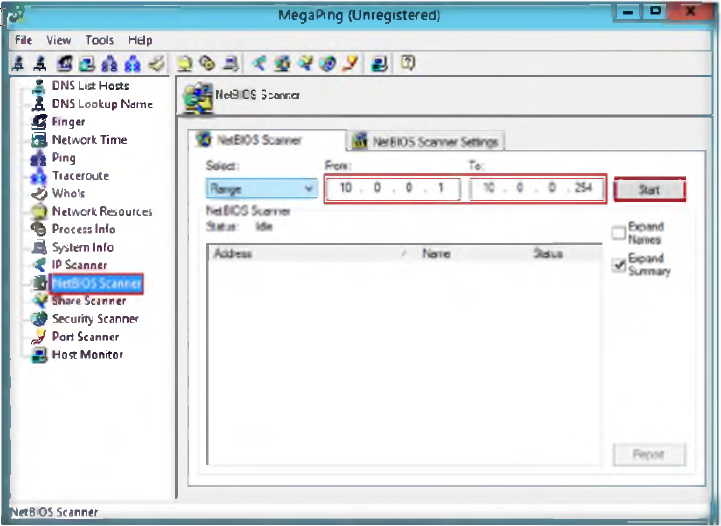
Task: Click the disabled Report button
Action: coord(649,454)
